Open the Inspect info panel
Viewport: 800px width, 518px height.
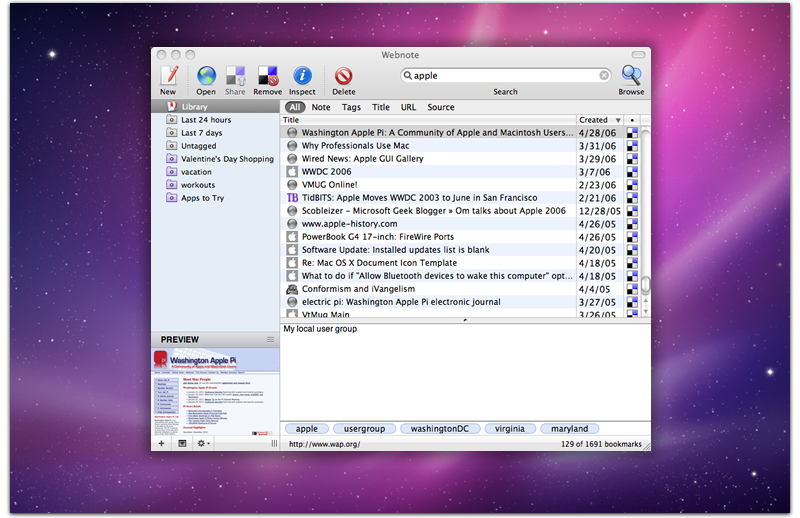(x=302, y=76)
